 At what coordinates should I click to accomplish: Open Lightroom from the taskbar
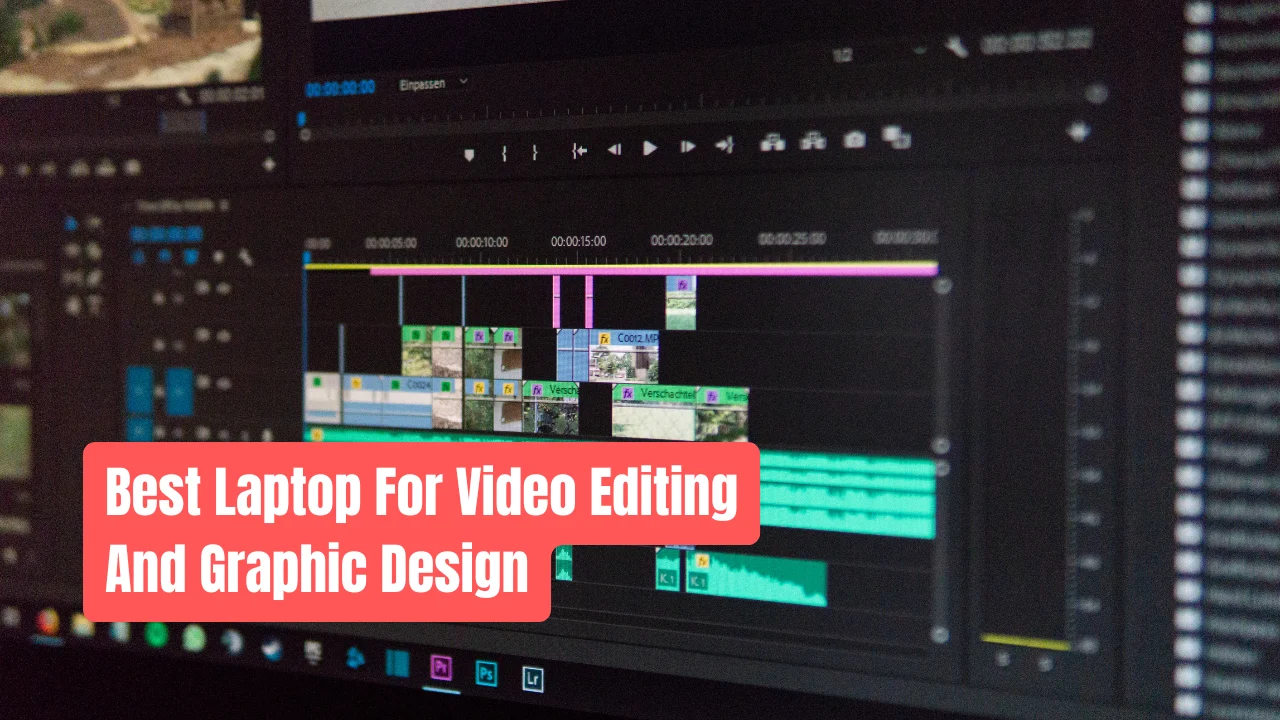(x=532, y=678)
